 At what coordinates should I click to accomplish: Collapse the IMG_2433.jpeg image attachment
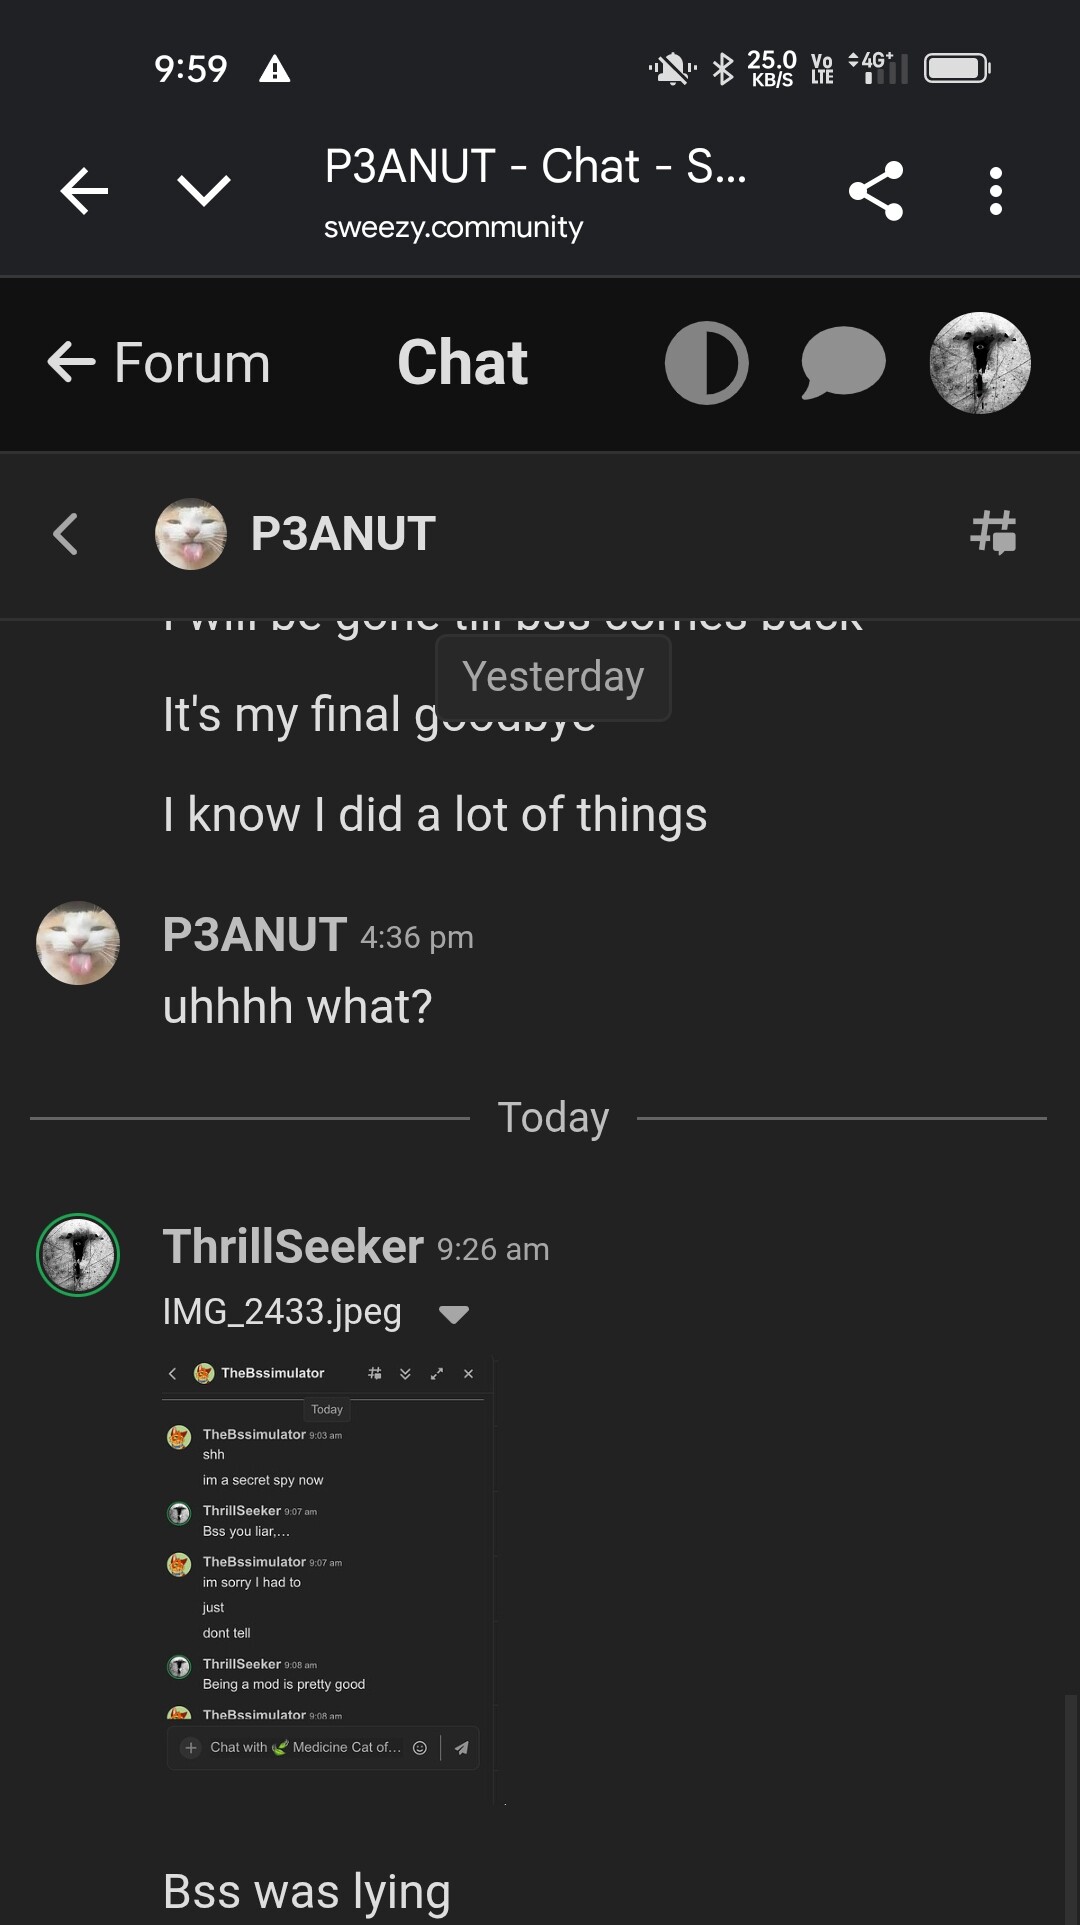coord(454,1314)
